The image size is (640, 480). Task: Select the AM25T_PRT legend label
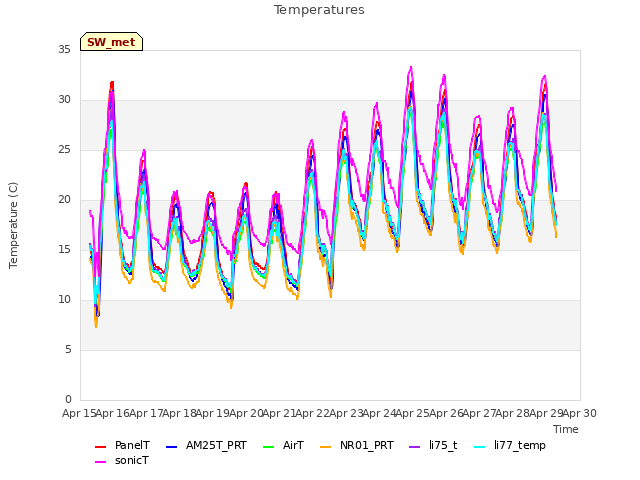click(x=216, y=445)
